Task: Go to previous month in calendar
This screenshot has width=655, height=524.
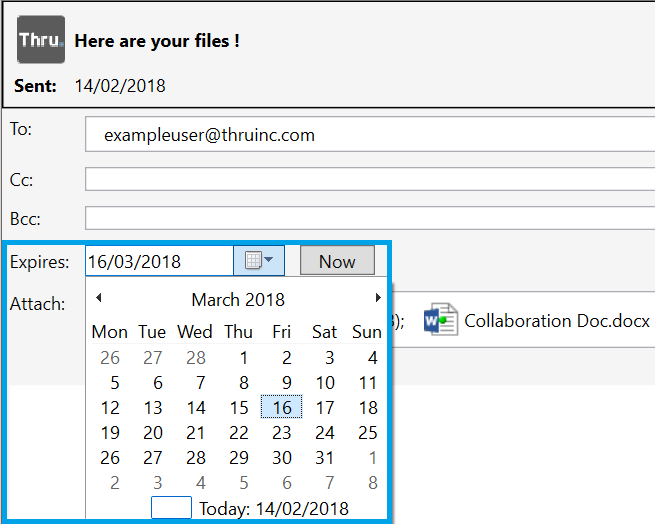Action: [x=99, y=298]
